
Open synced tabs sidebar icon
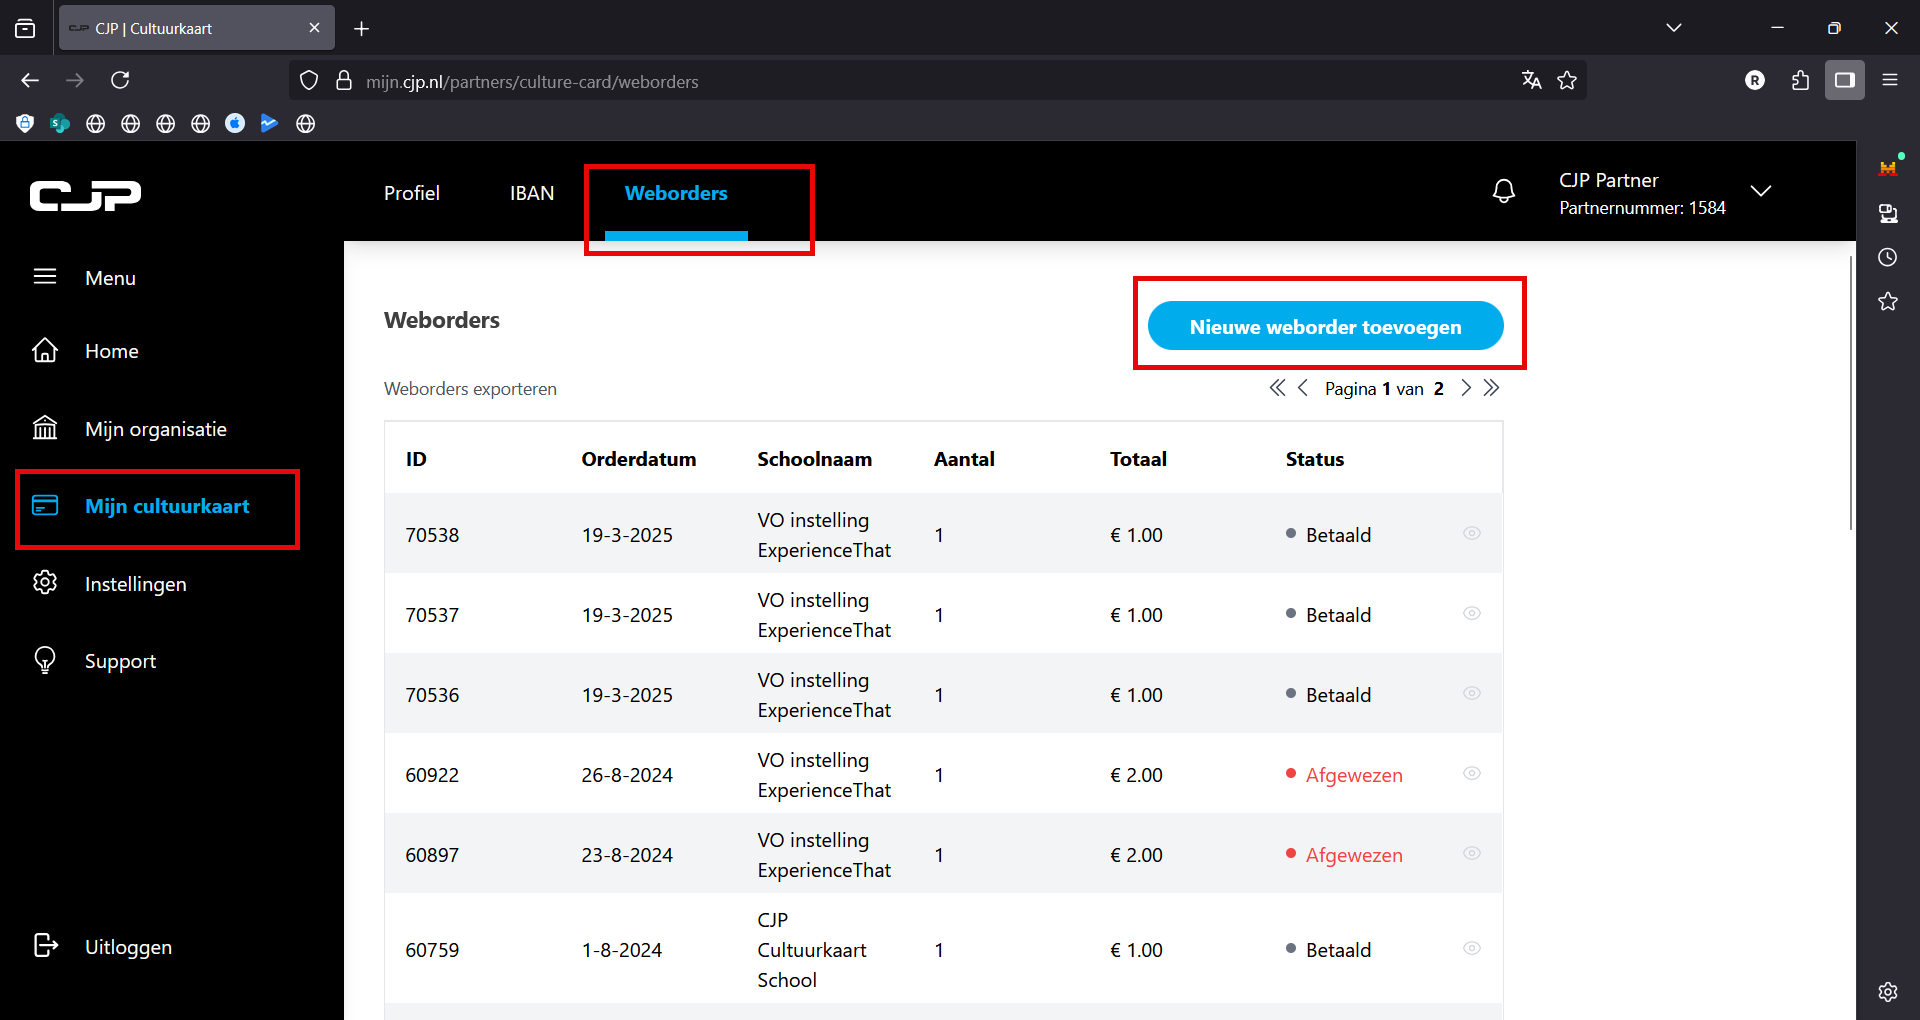[1888, 213]
